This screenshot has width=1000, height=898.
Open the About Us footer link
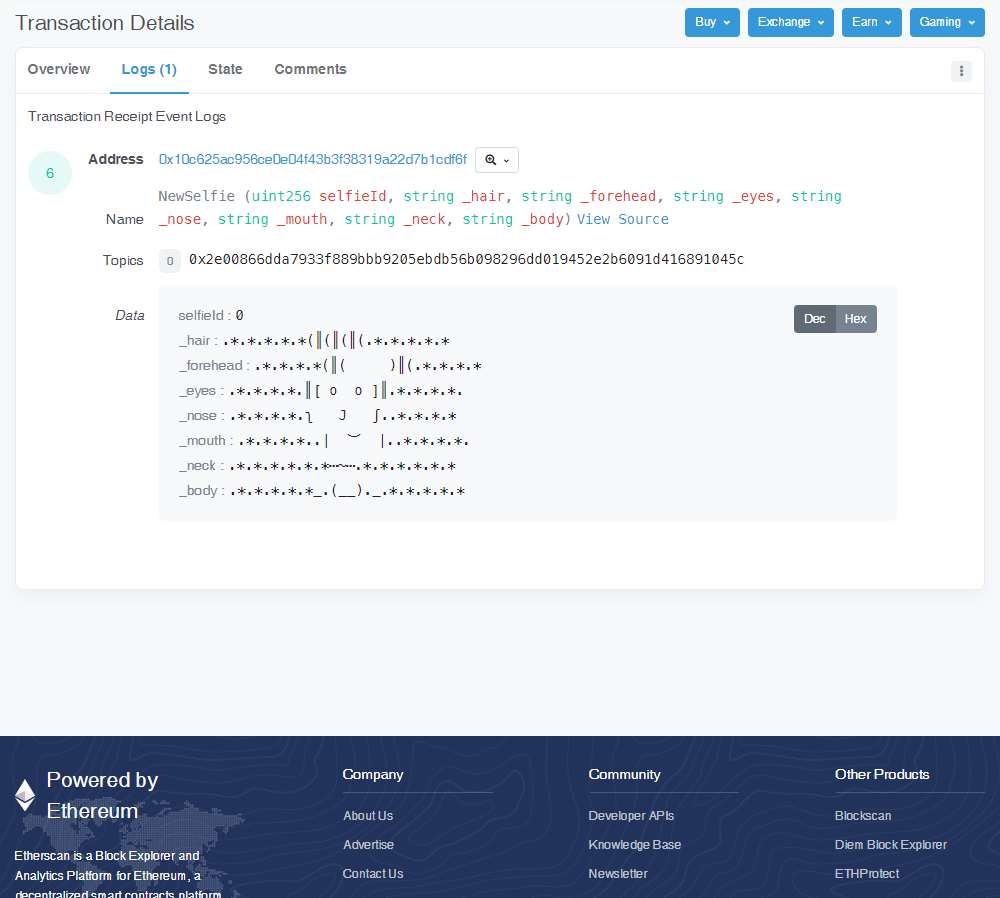coord(368,816)
